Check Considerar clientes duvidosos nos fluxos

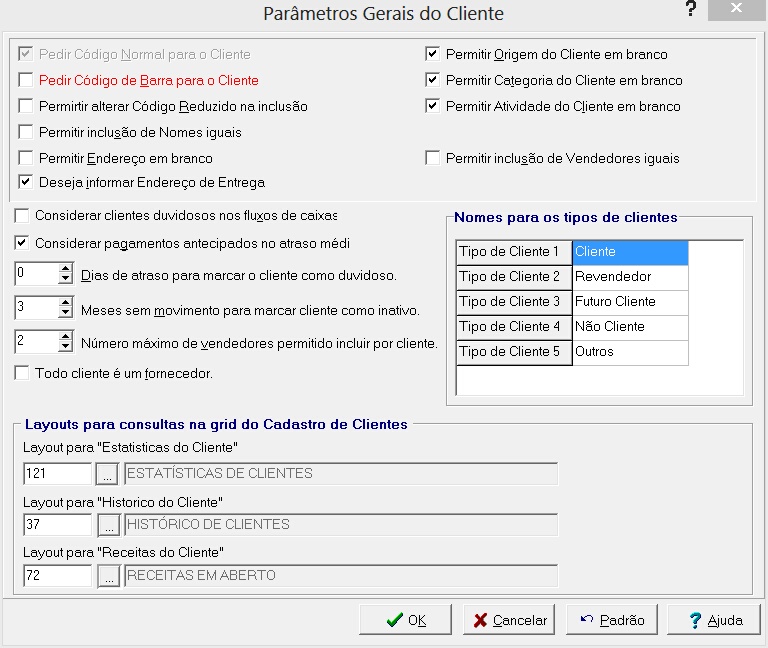22,215
